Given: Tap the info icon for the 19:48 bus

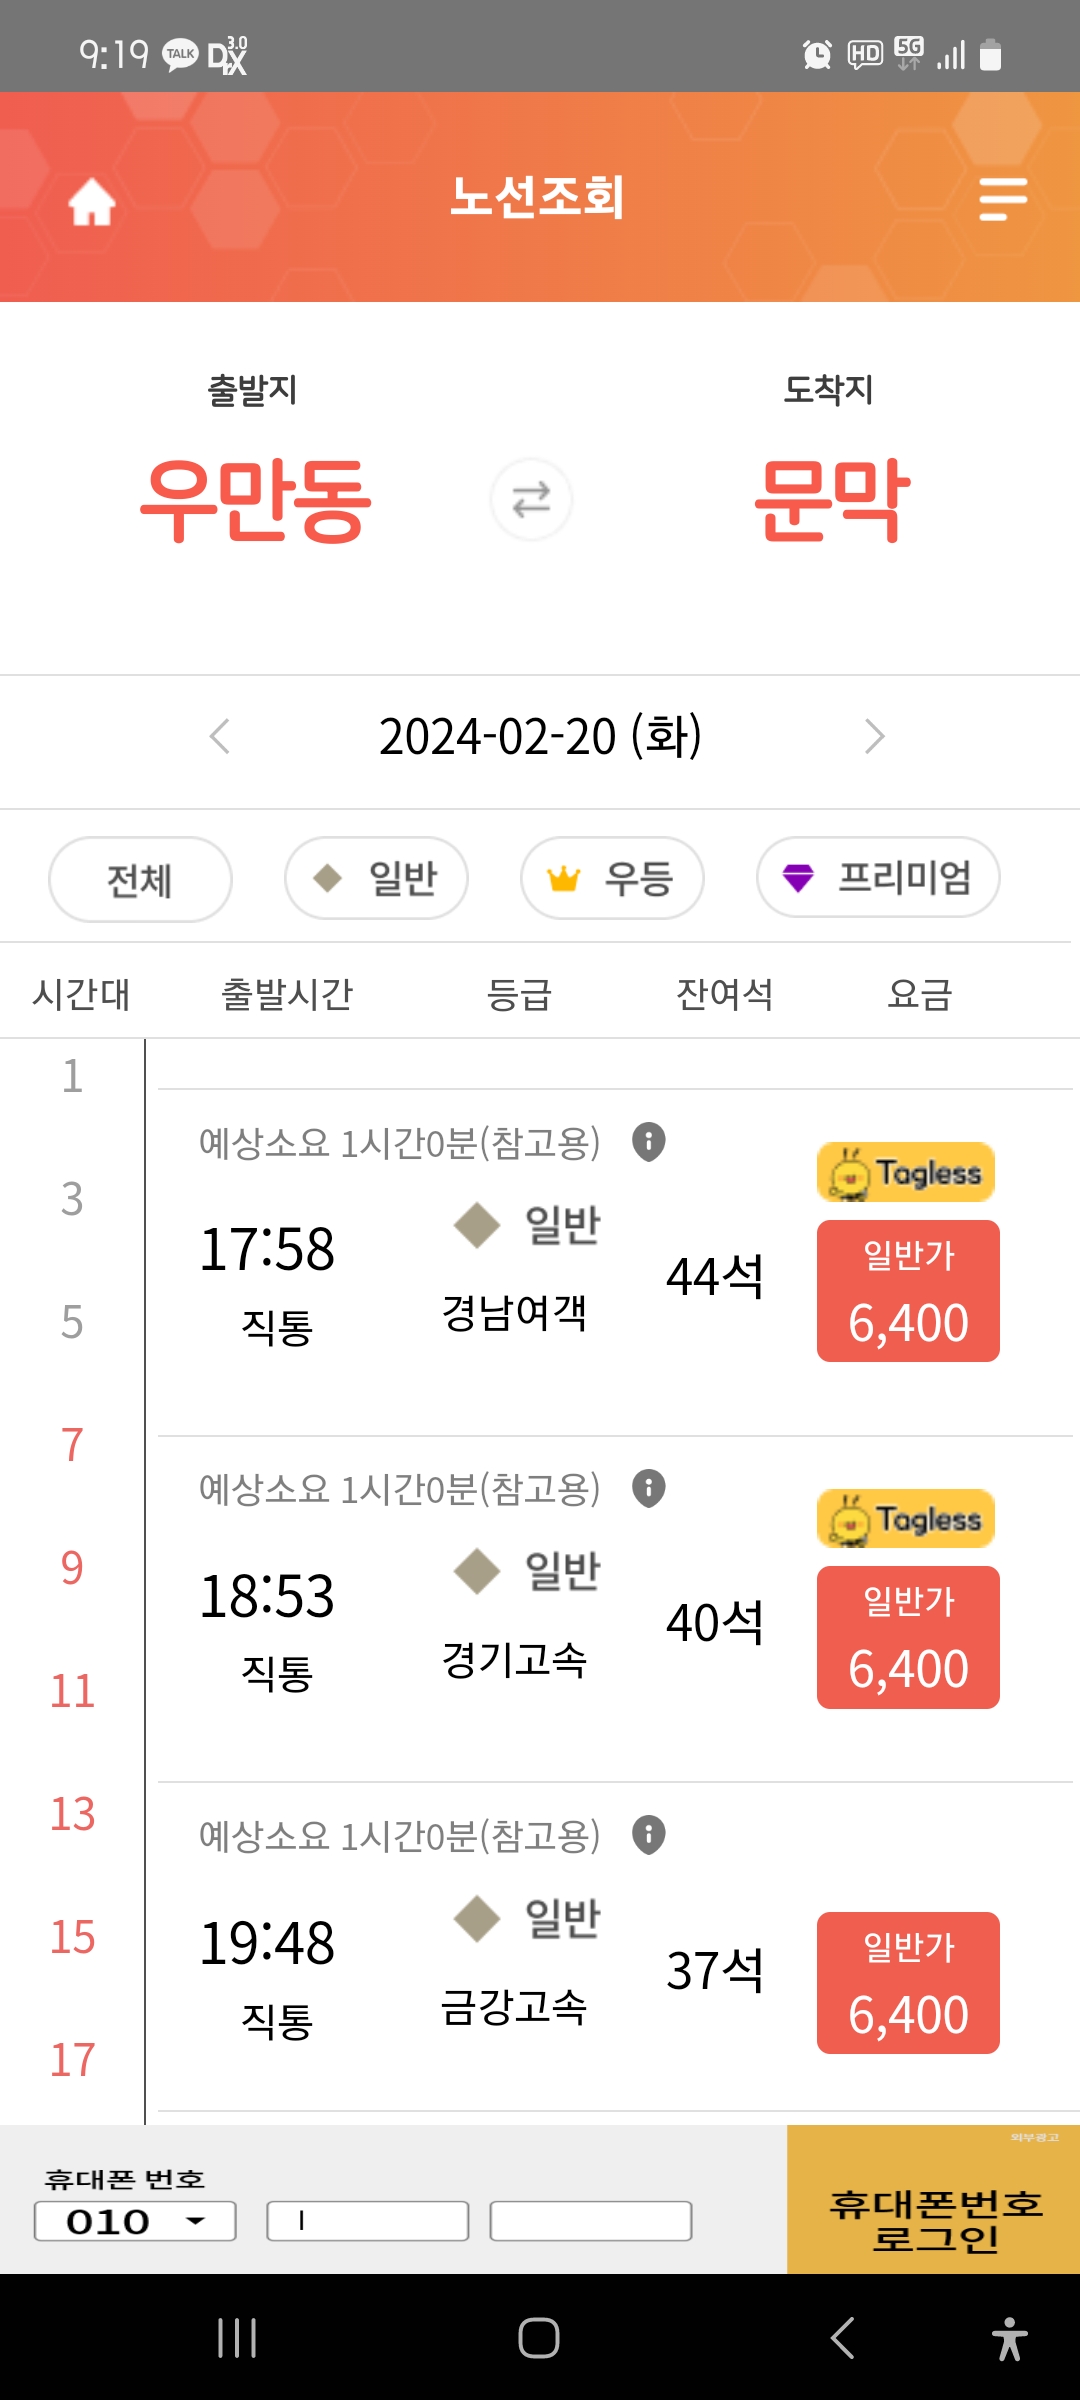Looking at the screenshot, I should [x=649, y=1835].
